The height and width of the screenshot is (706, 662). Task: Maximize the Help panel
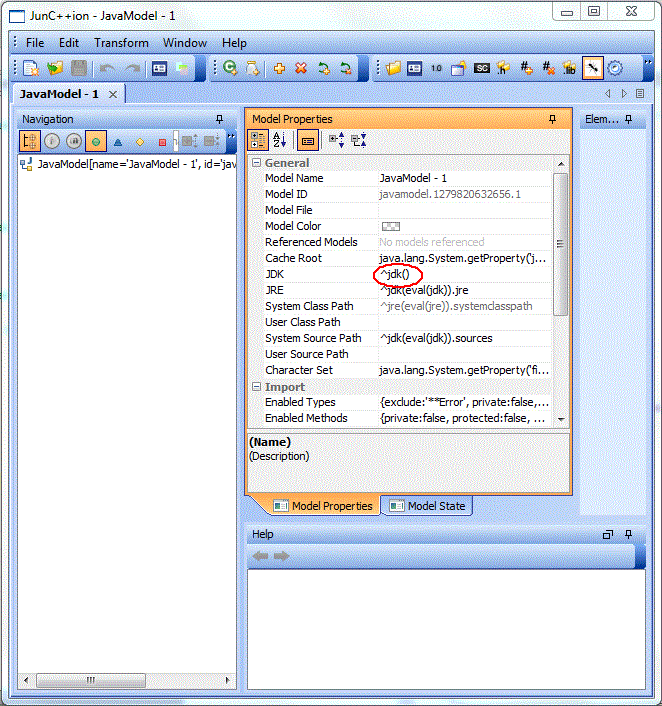(608, 534)
